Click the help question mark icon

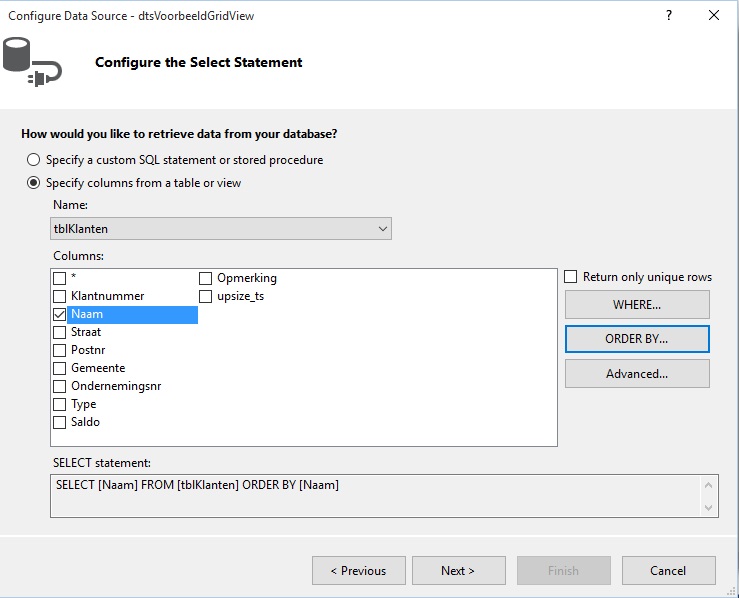(x=669, y=16)
